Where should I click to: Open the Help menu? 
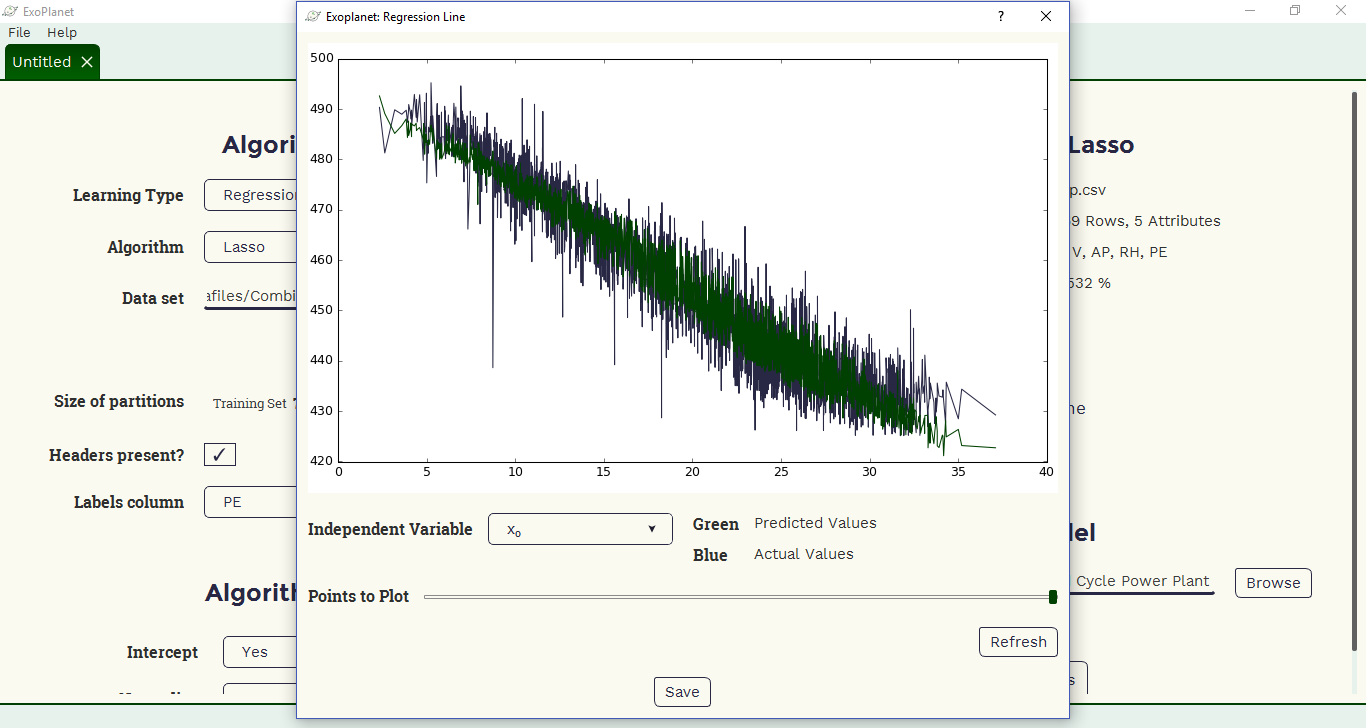(x=62, y=33)
